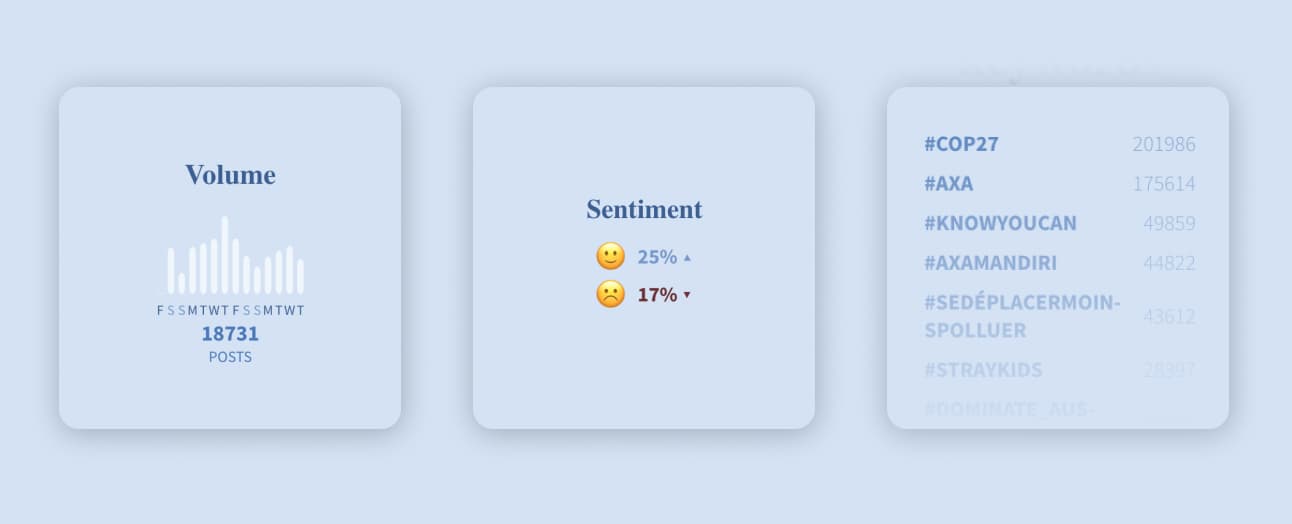This screenshot has height=524, width=1292.
Task: Click the down triangle beside 17%
Action: pos(687,295)
